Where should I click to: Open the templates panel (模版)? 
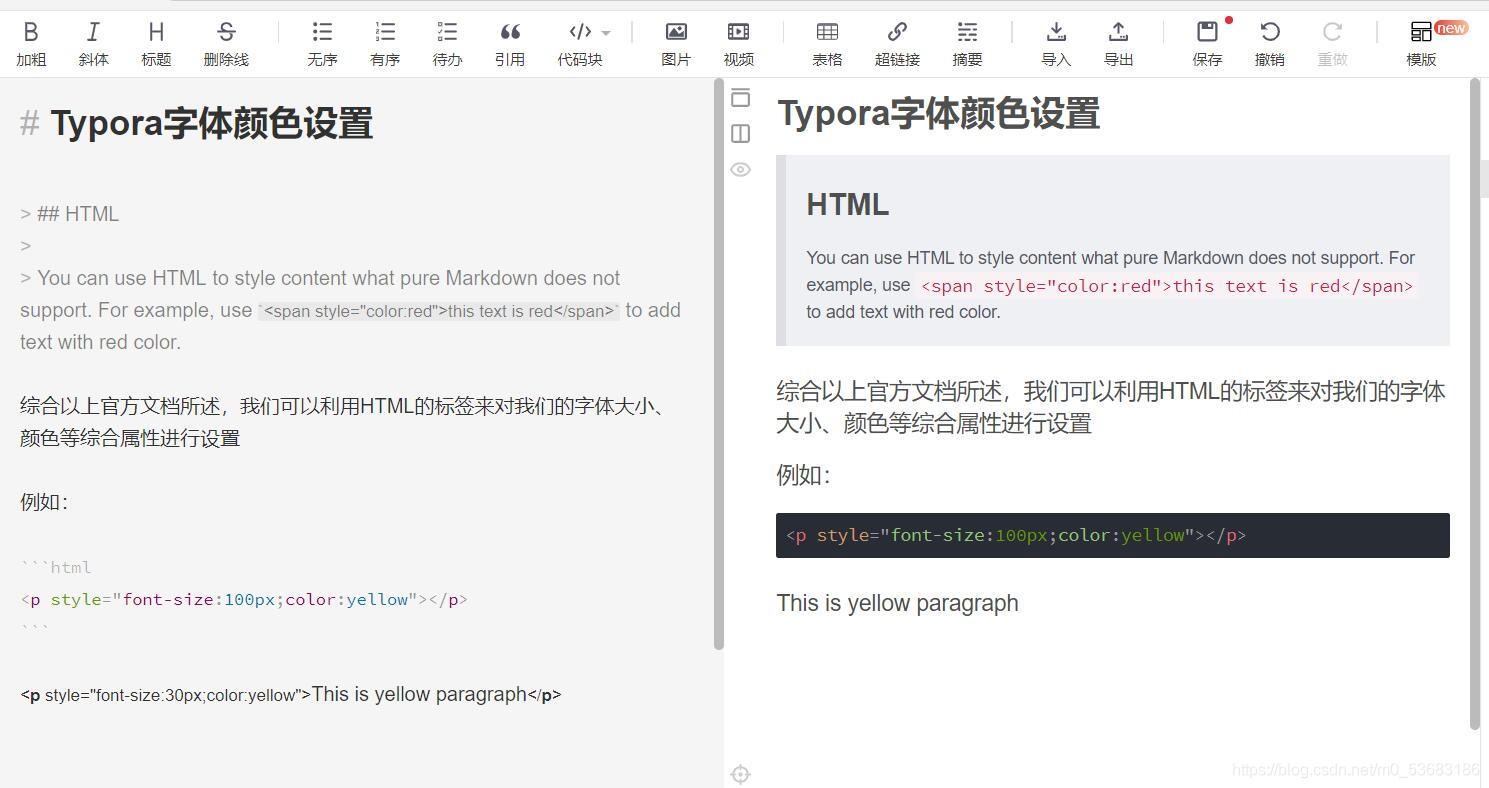(x=1421, y=44)
